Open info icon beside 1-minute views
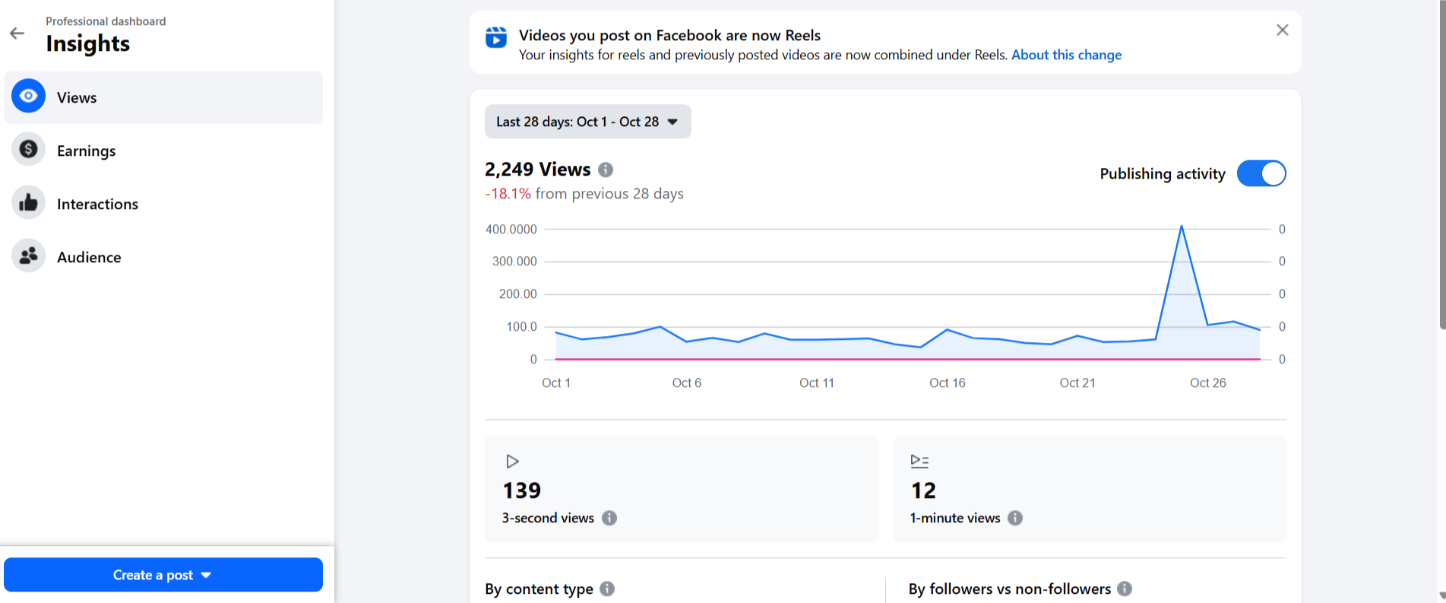Image resolution: width=1446 pixels, height=603 pixels. click(1015, 518)
